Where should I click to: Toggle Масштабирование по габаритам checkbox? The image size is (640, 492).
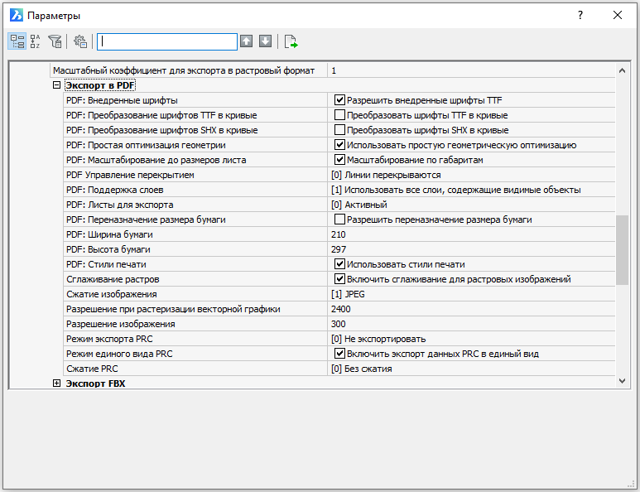tap(340, 160)
